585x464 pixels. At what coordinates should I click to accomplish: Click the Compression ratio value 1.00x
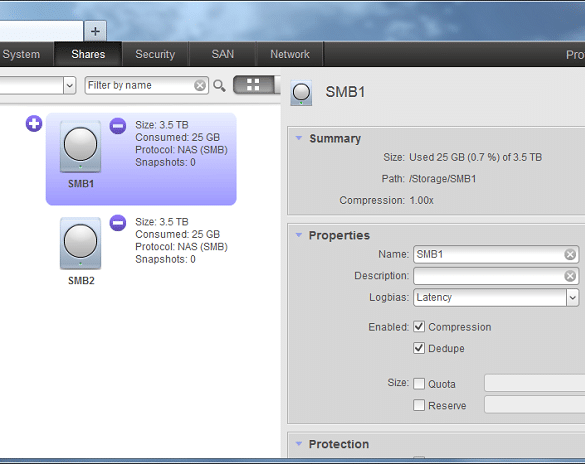coord(422,201)
